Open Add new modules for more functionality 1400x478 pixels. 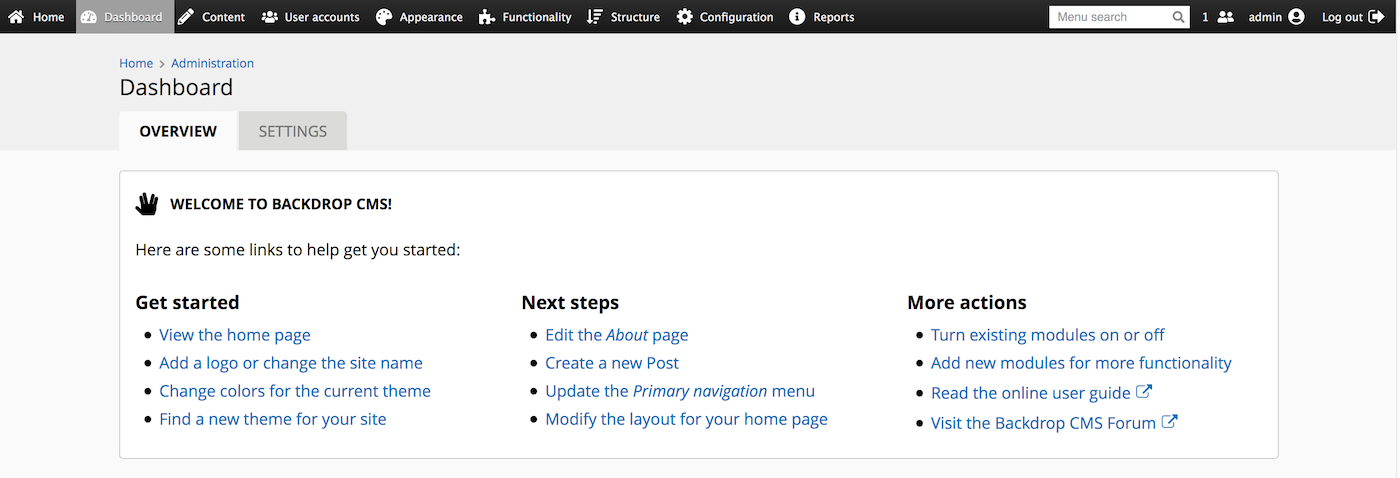[1081, 363]
